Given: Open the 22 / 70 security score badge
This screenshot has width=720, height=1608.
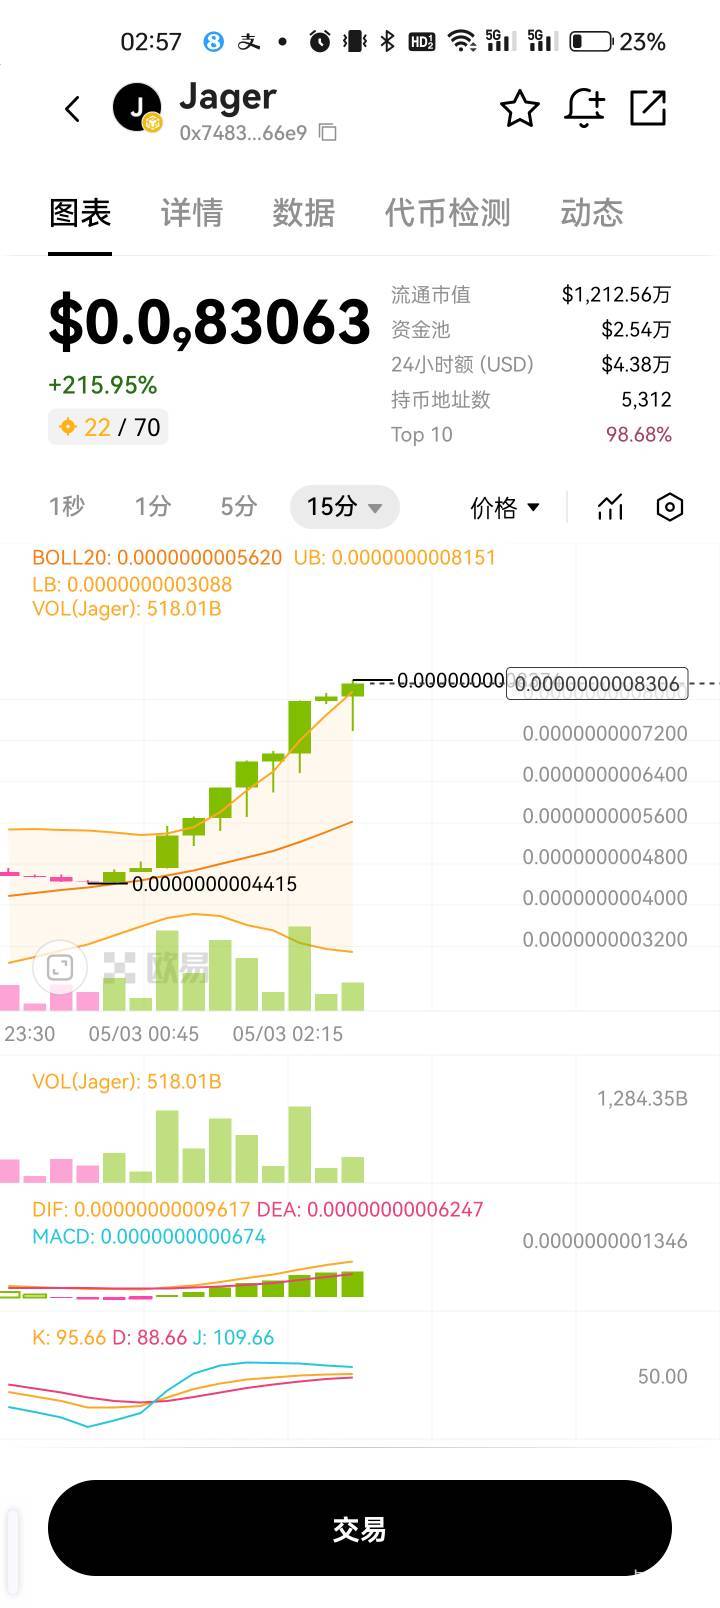Looking at the screenshot, I should (x=108, y=427).
